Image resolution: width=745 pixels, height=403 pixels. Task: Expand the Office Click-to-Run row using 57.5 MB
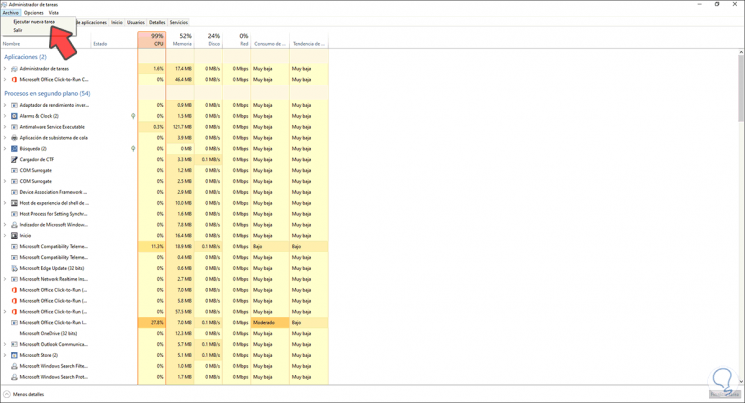pos(5,312)
